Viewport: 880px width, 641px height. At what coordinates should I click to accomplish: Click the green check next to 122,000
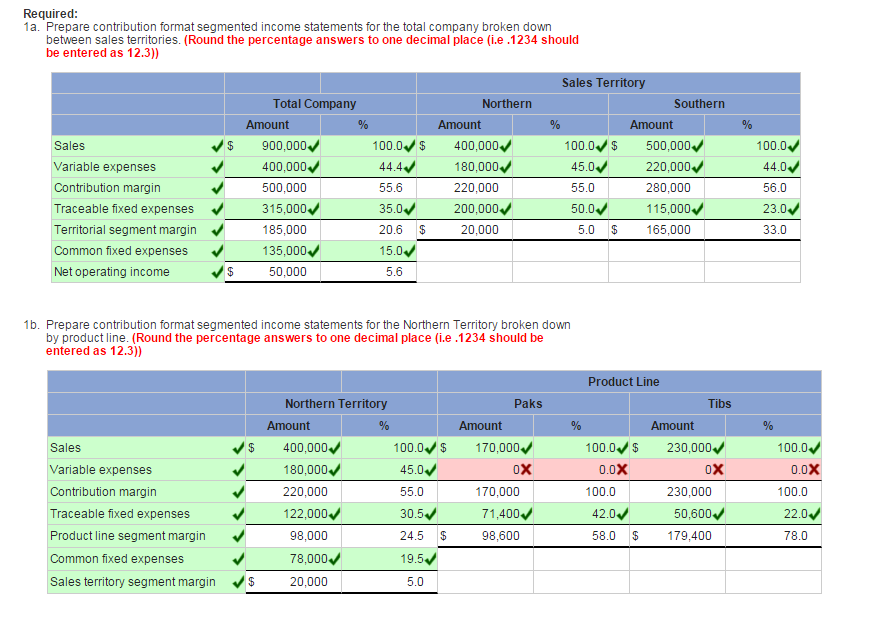point(334,514)
